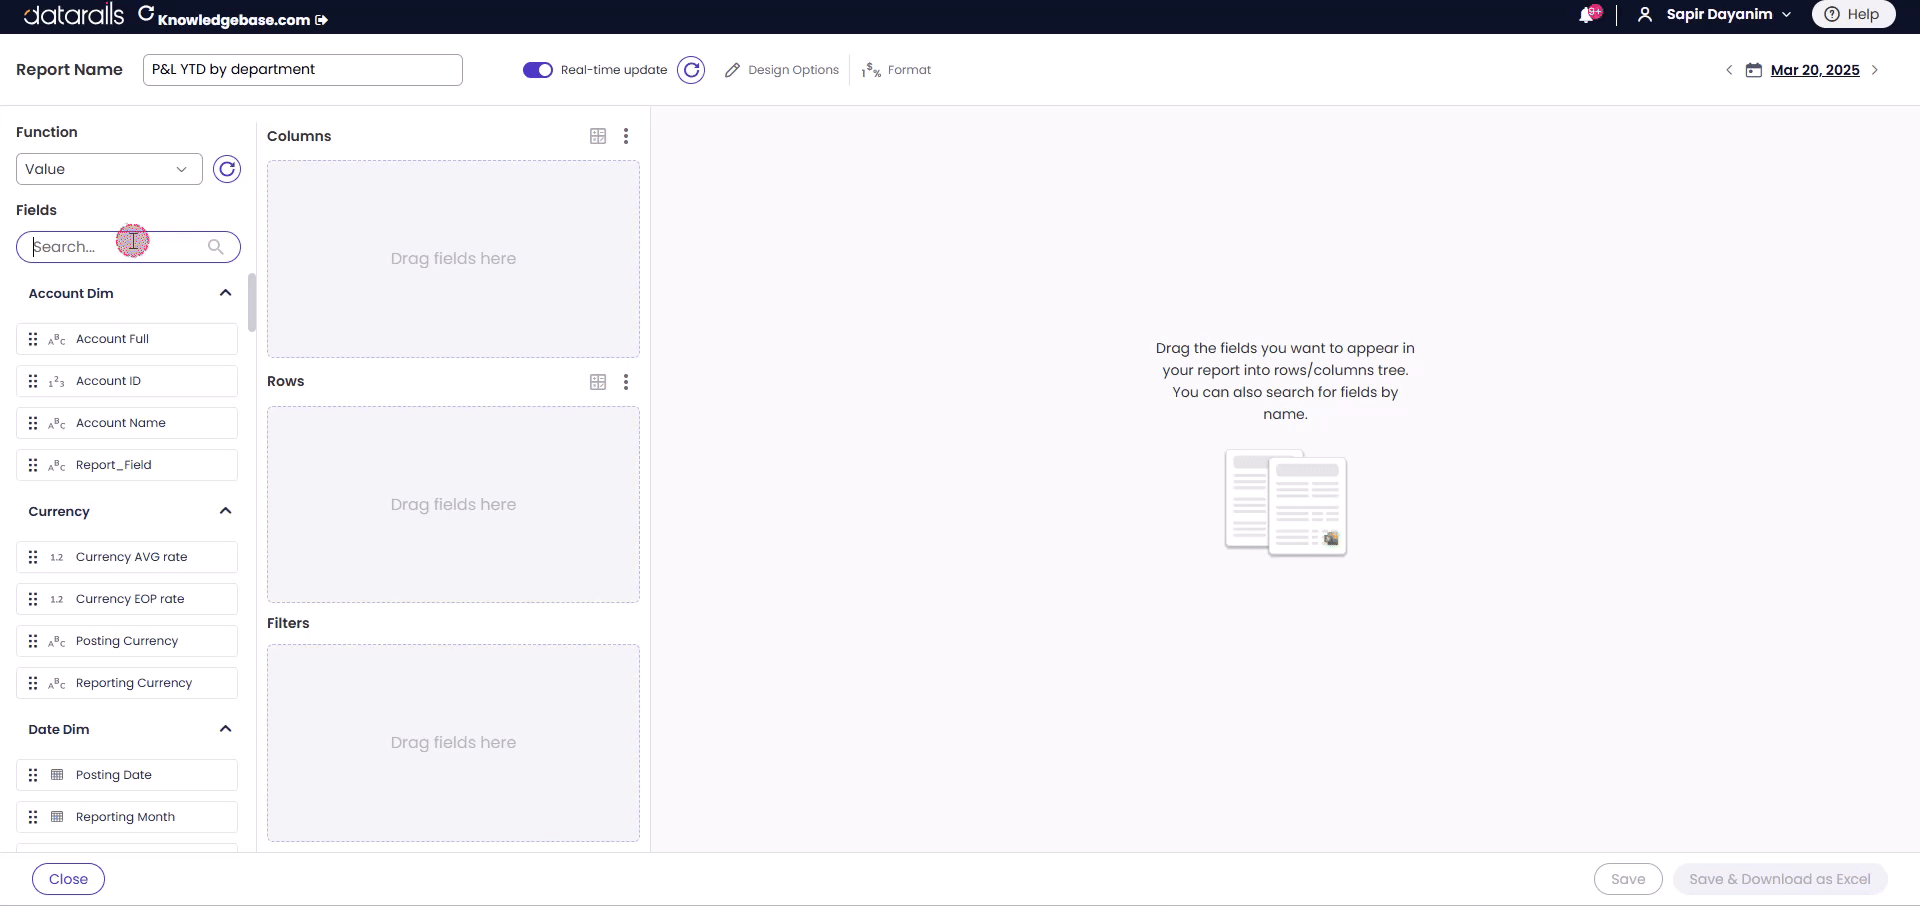Image resolution: width=1920 pixels, height=906 pixels.
Task: Click drag handle of Currency EOP rate
Action: coord(33,599)
